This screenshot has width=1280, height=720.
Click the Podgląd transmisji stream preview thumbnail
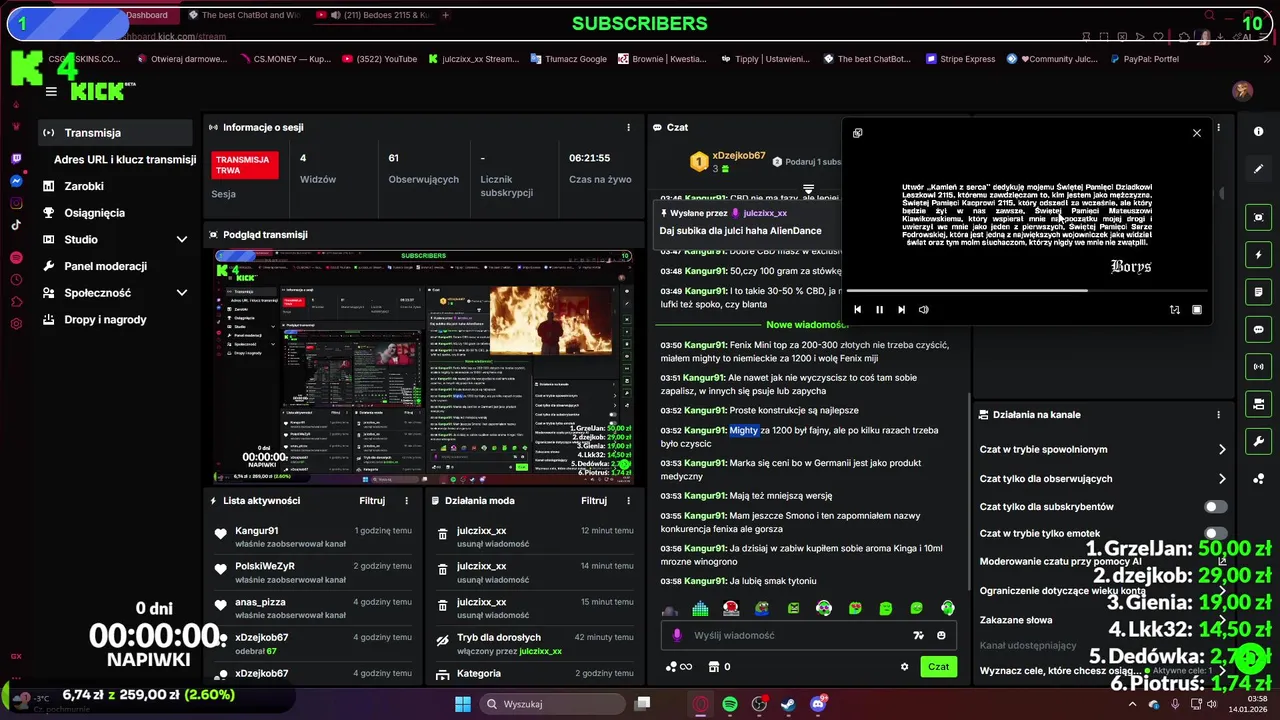tap(423, 366)
